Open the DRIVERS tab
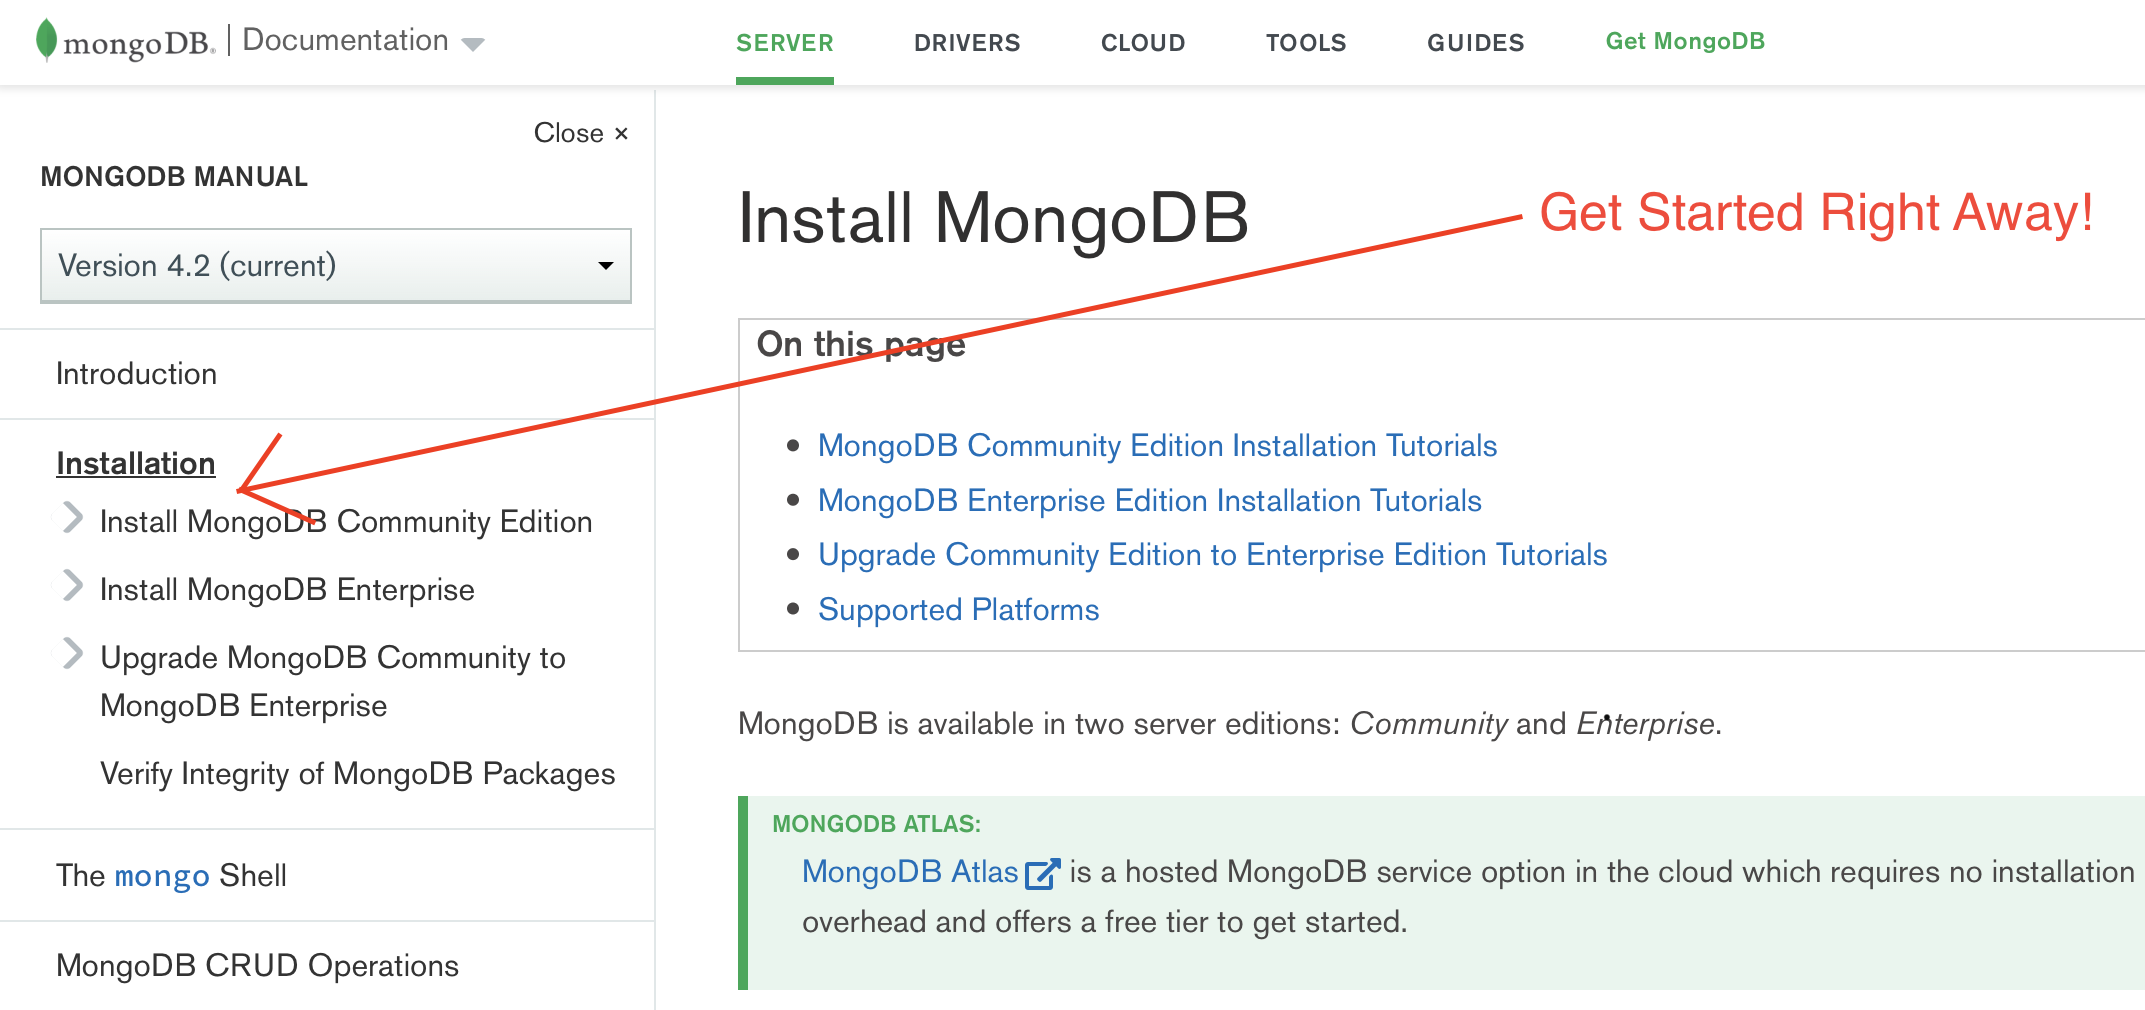Screen dimensions: 2145x1010 (967, 43)
